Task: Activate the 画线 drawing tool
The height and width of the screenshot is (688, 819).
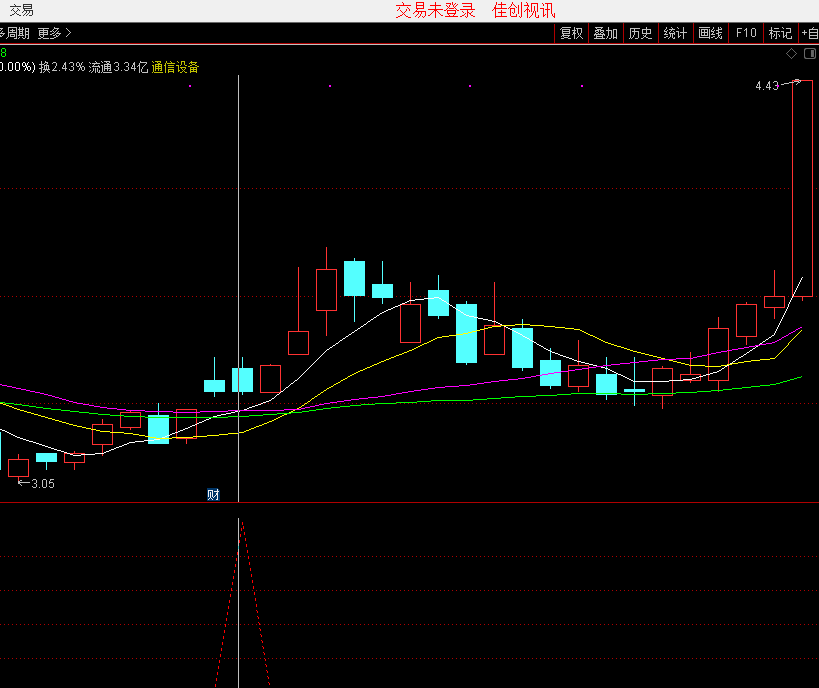Action: (x=710, y=33)
